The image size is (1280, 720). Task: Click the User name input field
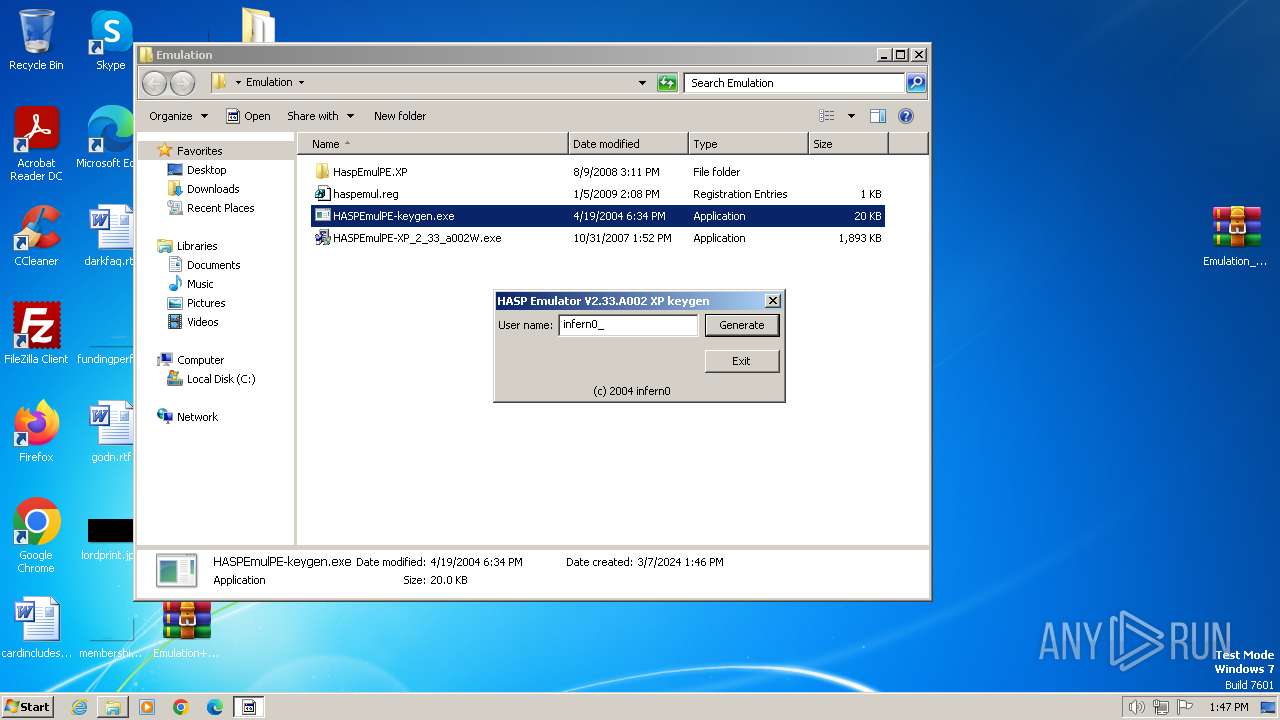(628, 325)
